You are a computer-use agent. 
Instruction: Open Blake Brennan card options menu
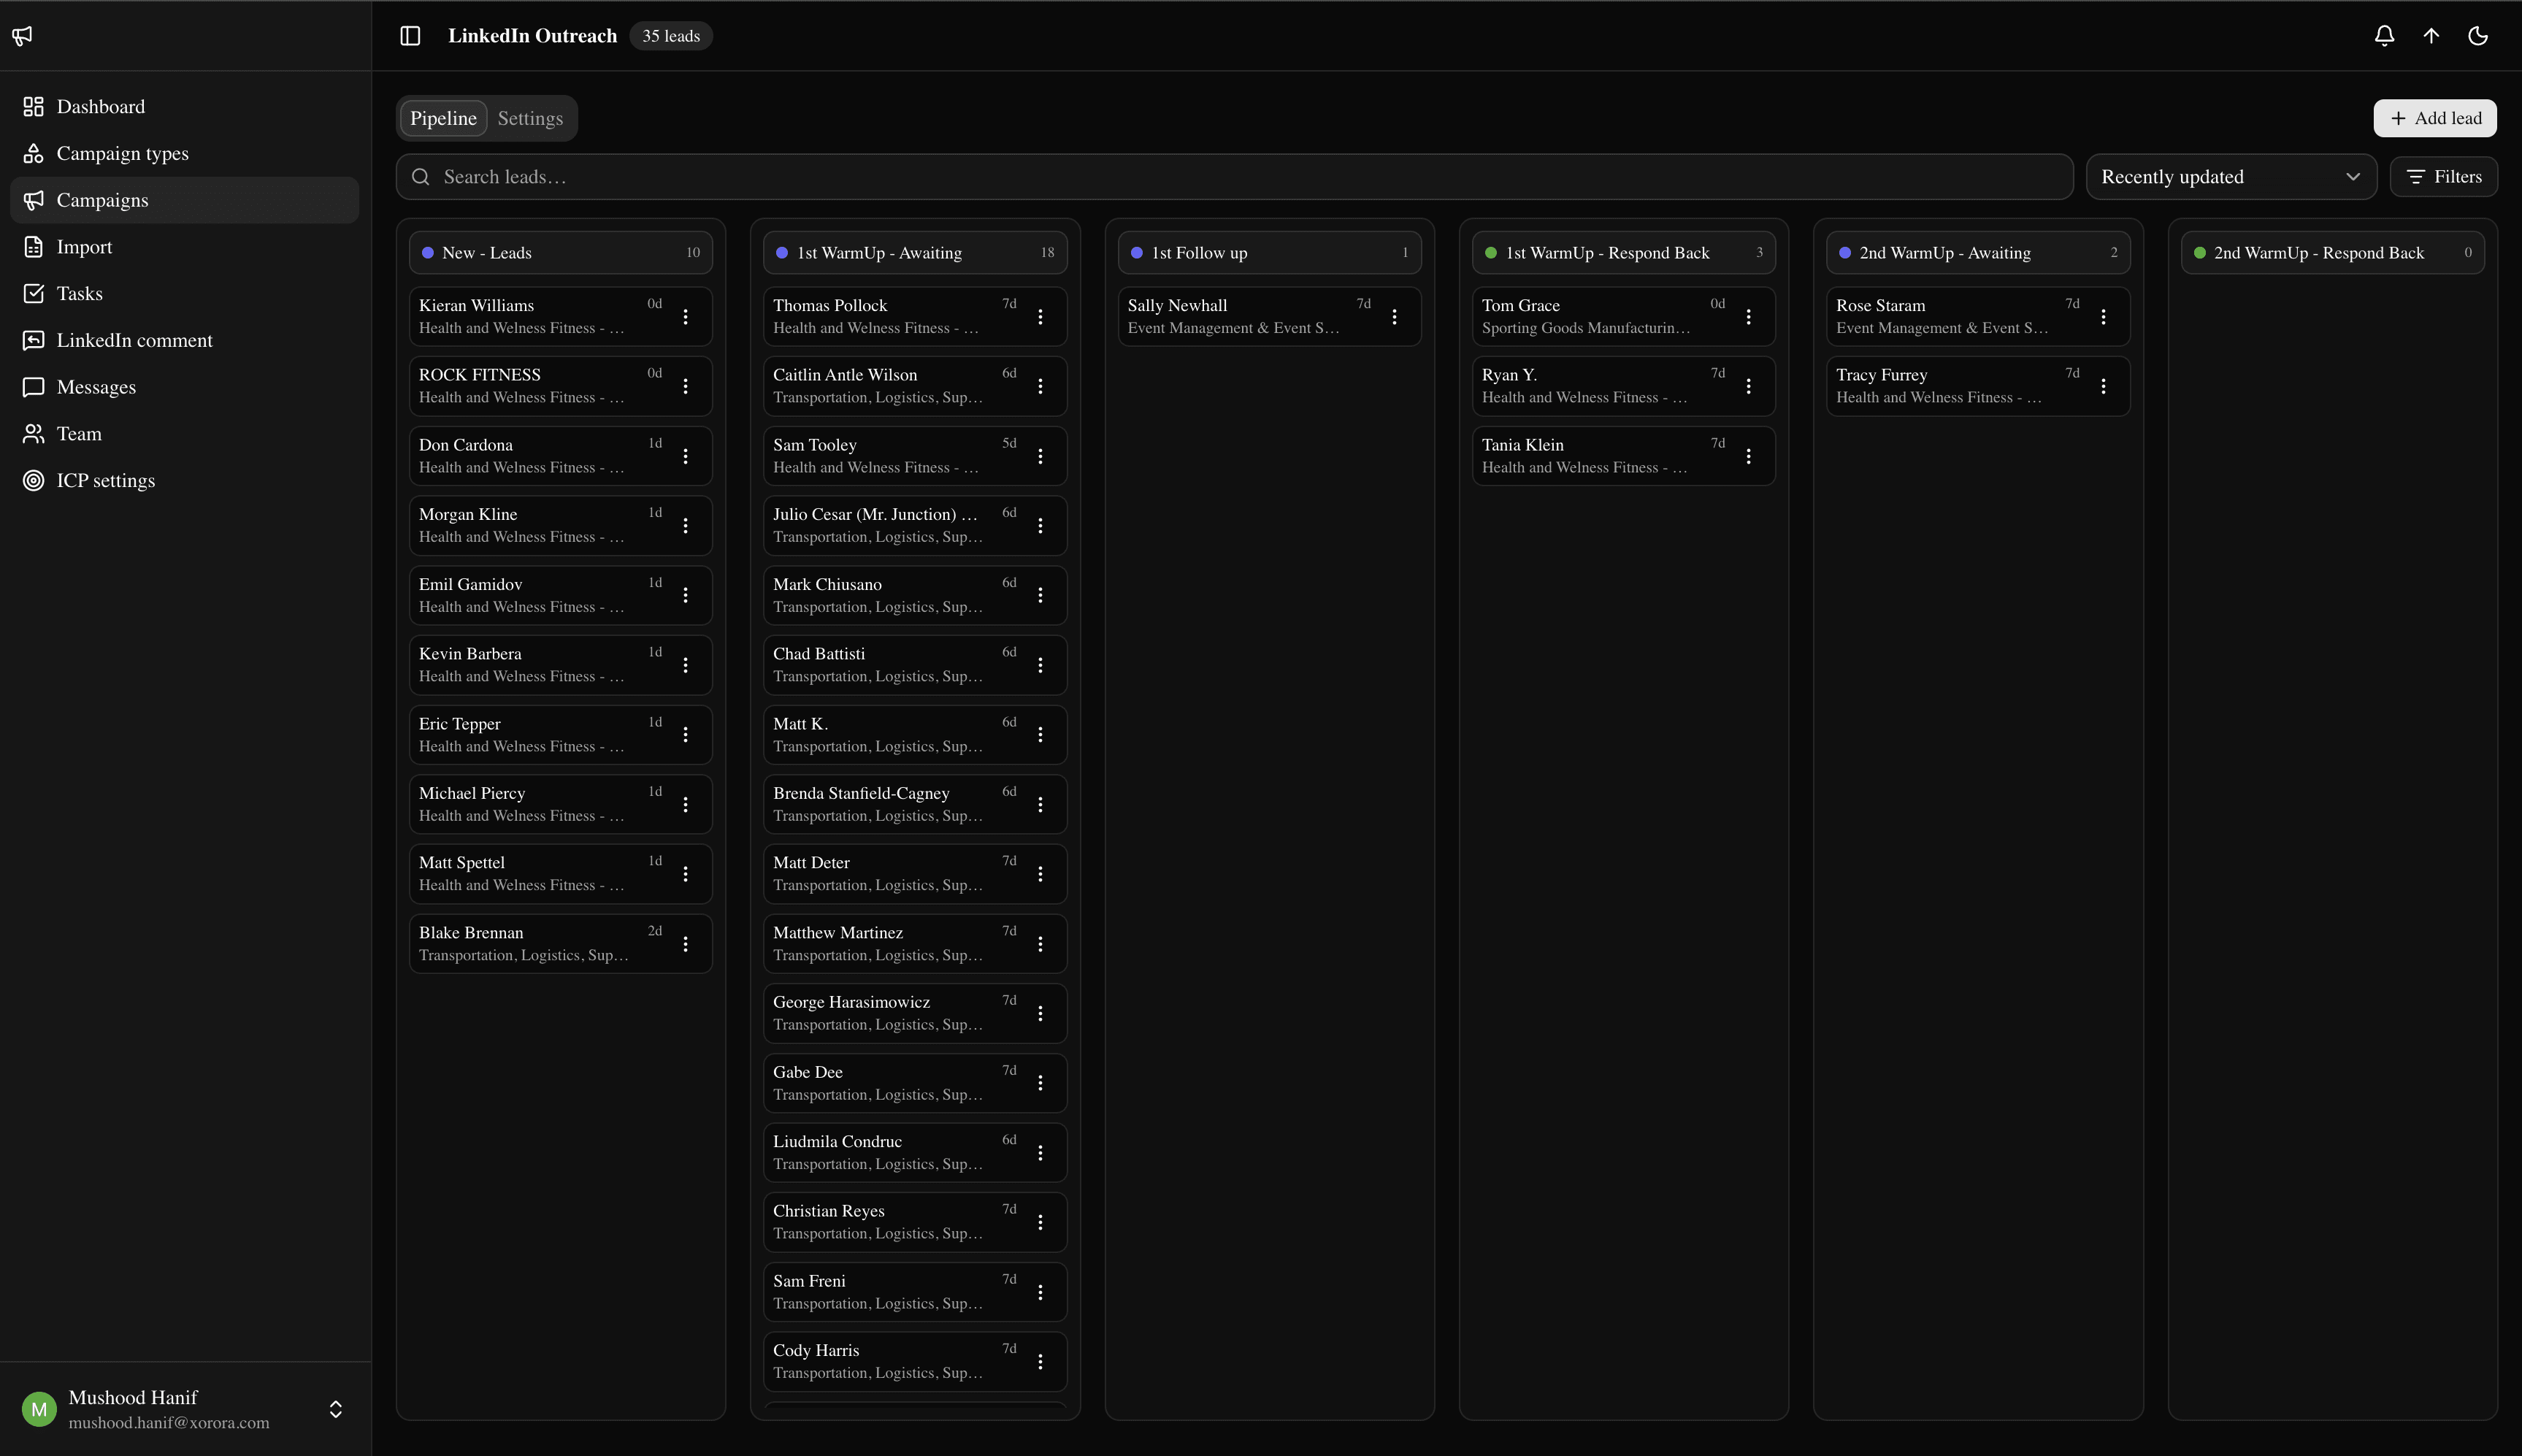click(x=685, y=944)
